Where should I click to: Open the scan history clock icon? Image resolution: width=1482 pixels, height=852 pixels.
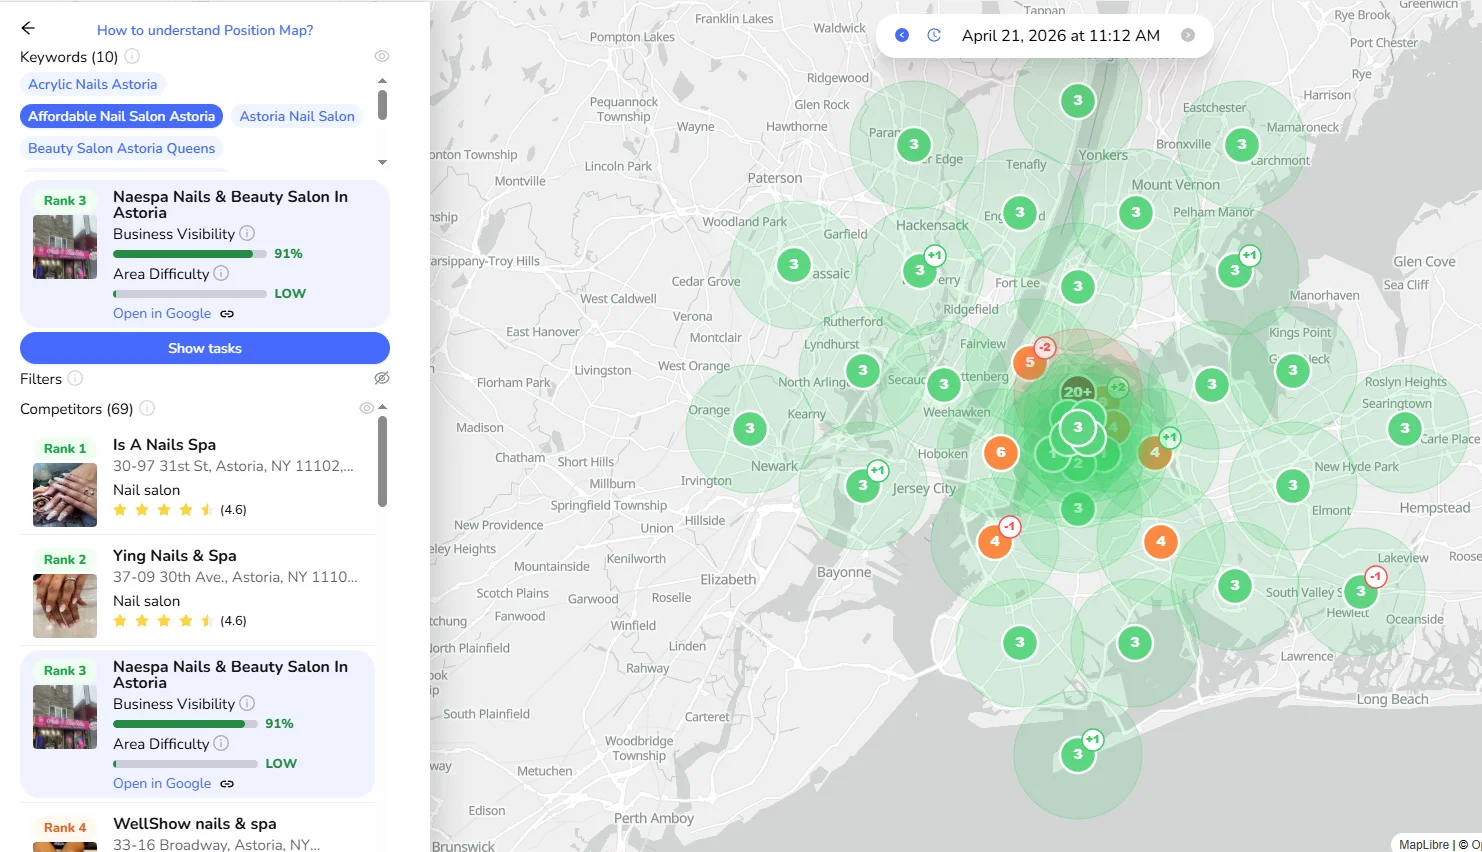coord(934,35)
